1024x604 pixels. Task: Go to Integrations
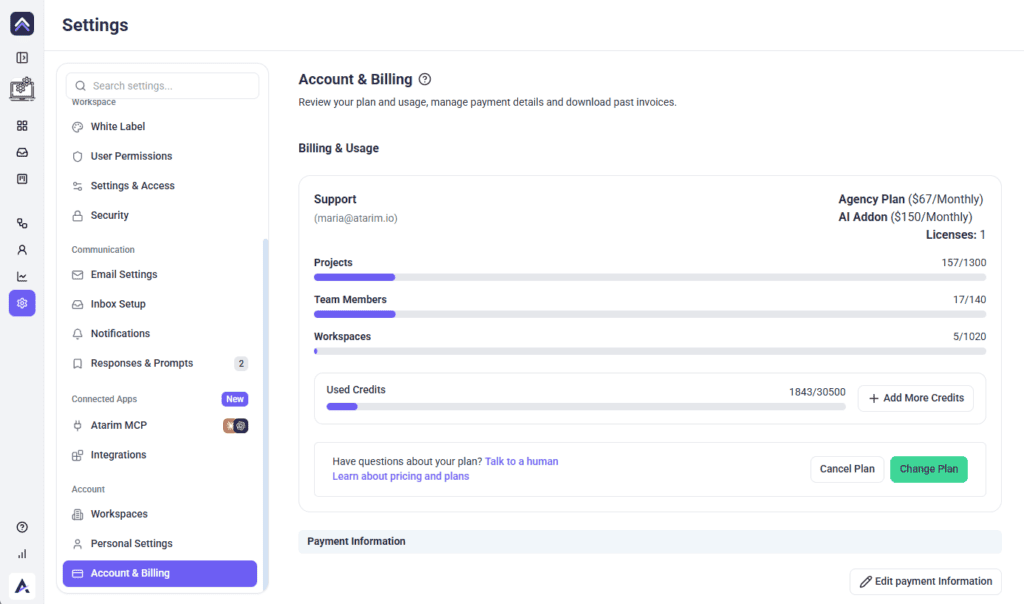point(160,454)
